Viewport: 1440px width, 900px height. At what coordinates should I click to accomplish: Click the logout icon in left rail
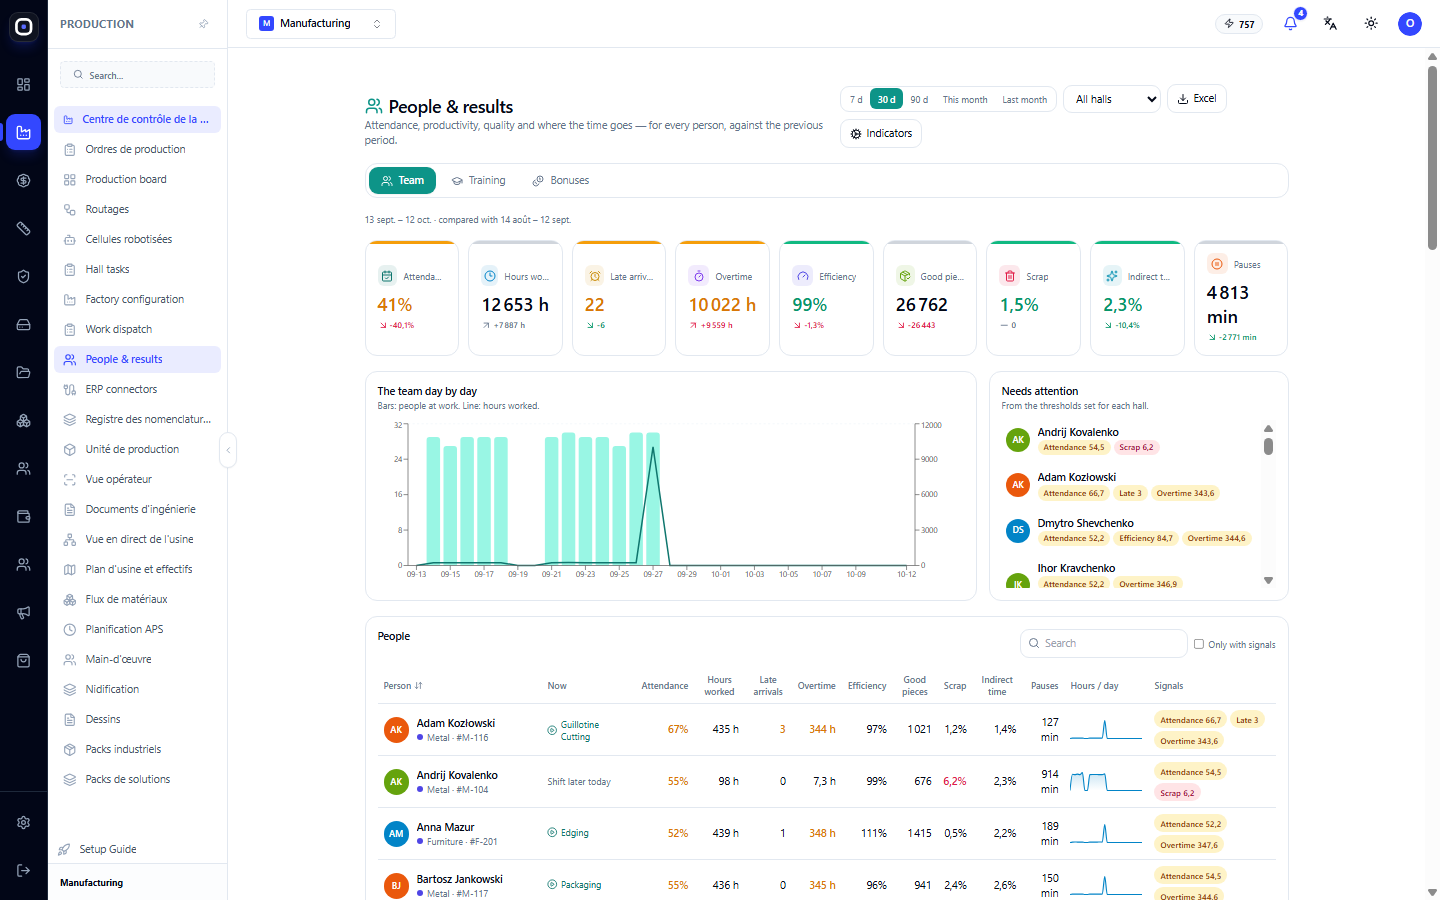24,870
